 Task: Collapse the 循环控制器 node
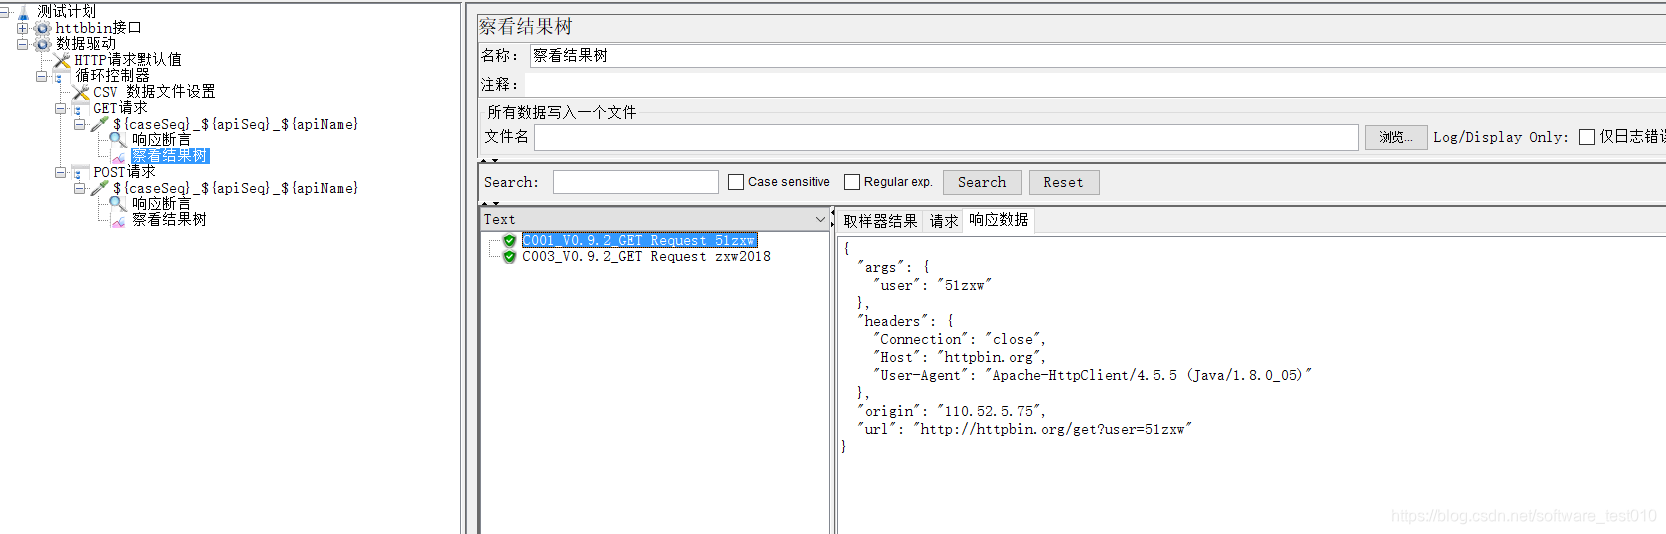click(x=42, y=76)
